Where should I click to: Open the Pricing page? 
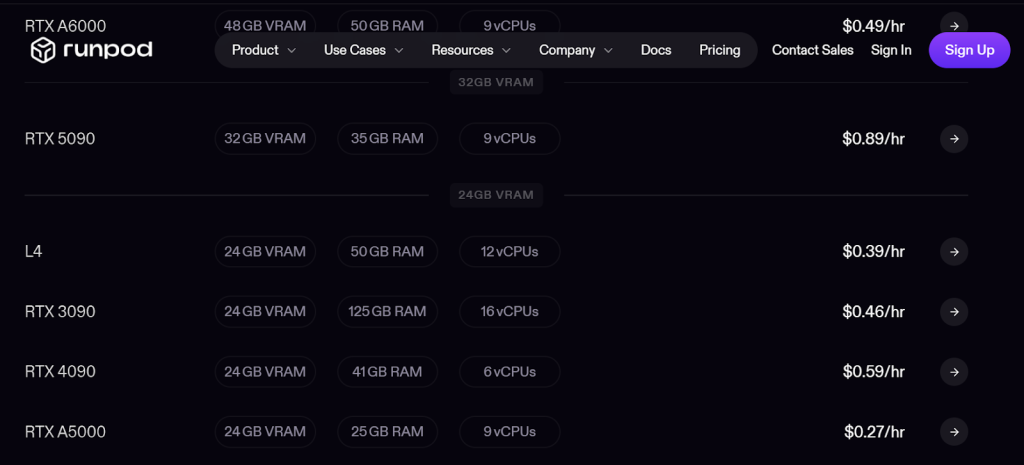720,50
